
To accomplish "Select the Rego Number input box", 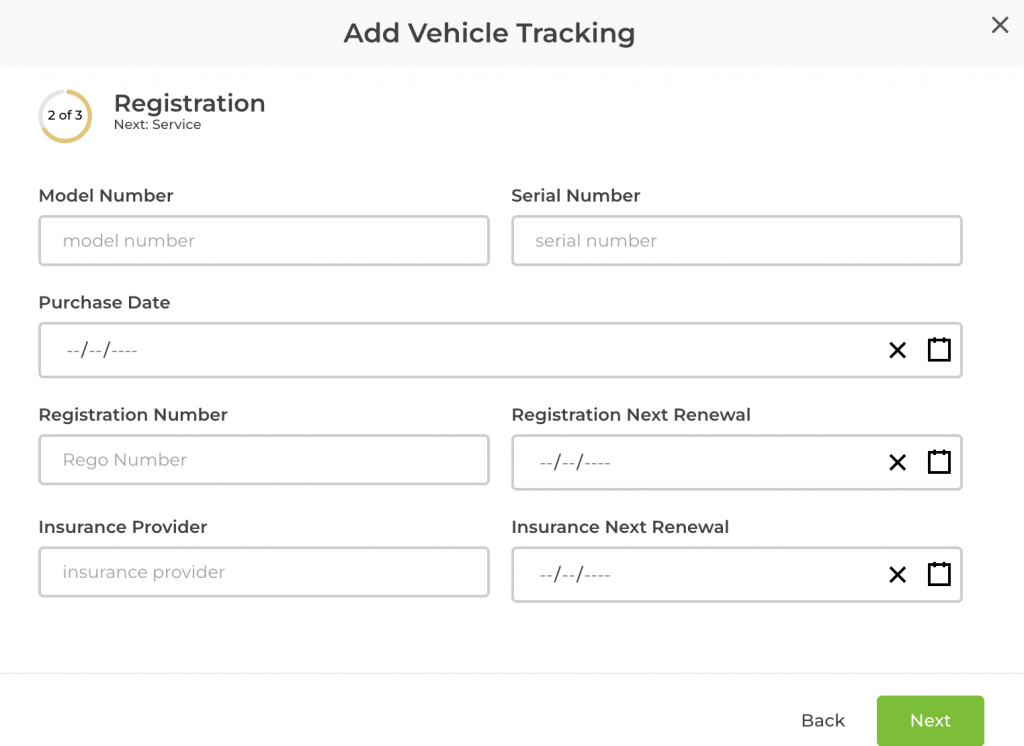I will pos(263,460).
